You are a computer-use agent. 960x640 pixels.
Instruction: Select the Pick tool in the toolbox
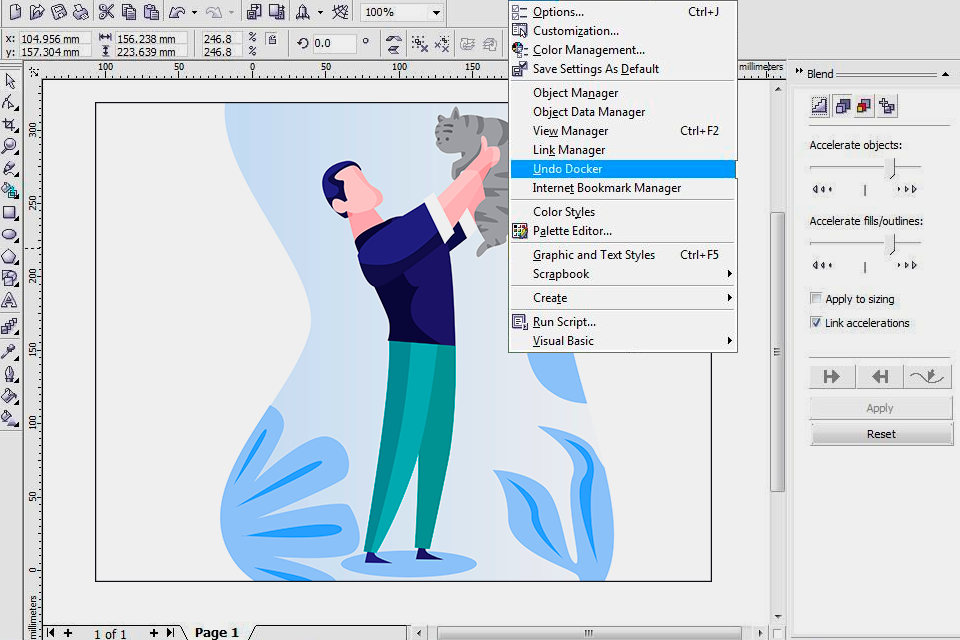tap(10, 81)
